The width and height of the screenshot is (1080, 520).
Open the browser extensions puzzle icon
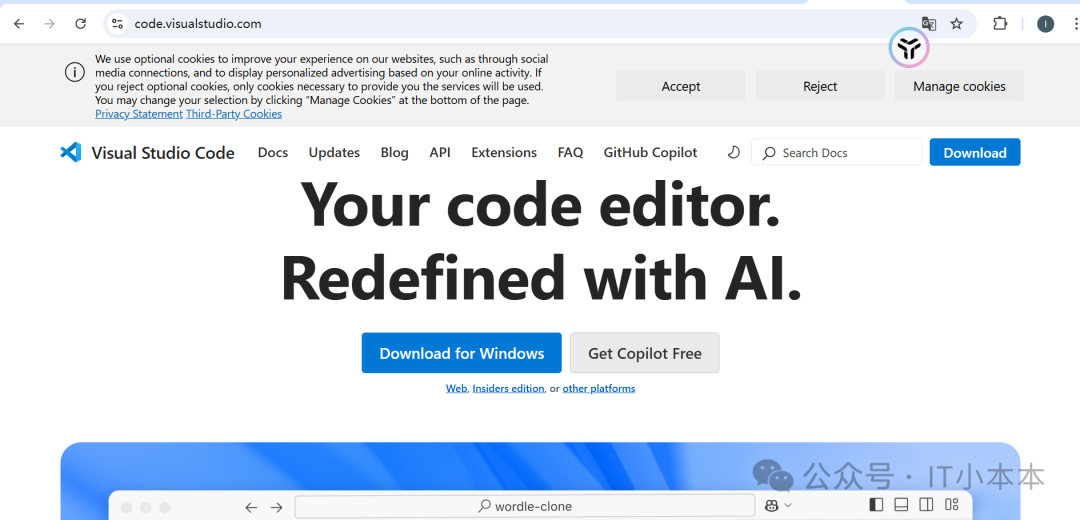pyautogui.click(x=1000, y=24)
